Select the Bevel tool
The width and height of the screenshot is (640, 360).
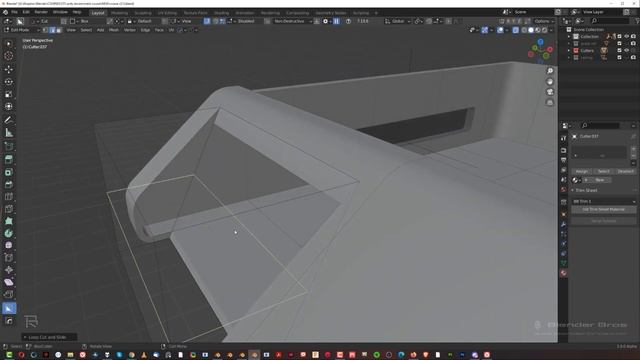(x=9, y=184)
